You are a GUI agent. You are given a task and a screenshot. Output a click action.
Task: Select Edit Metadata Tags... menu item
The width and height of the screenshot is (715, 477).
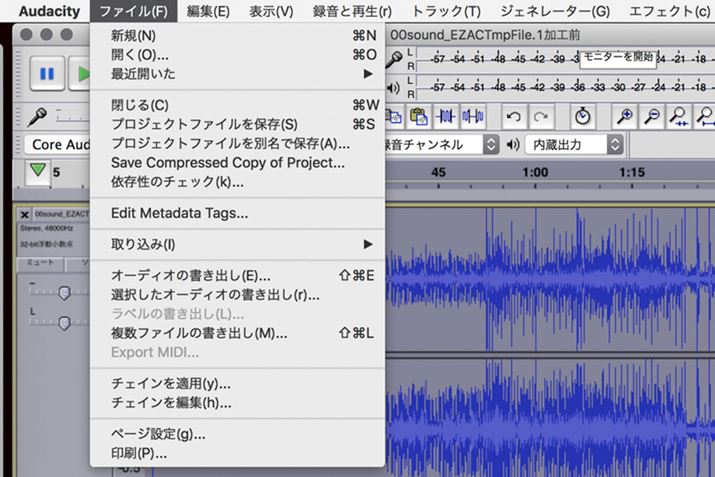click(179, 212)
